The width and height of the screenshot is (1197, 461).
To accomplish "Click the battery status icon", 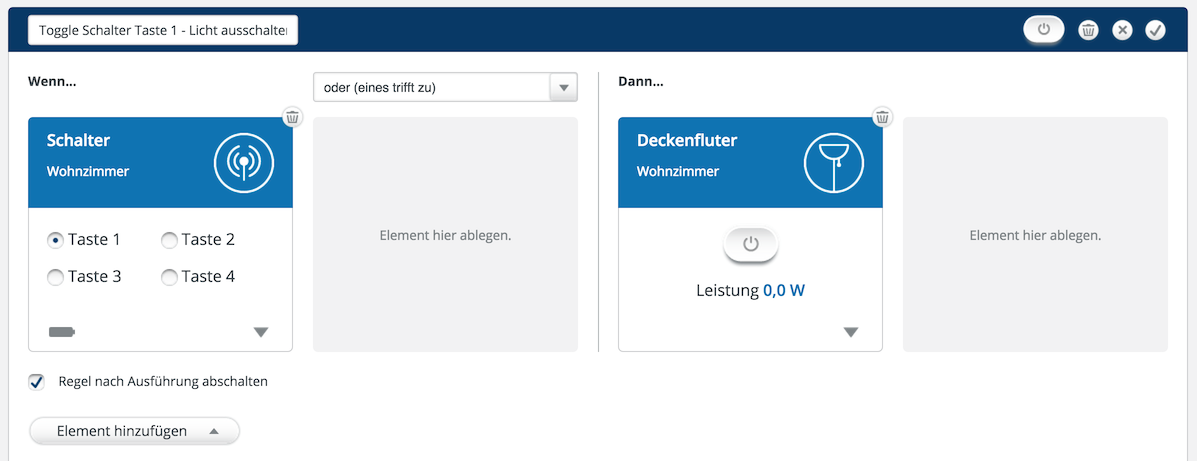I will tap(62, 332).
